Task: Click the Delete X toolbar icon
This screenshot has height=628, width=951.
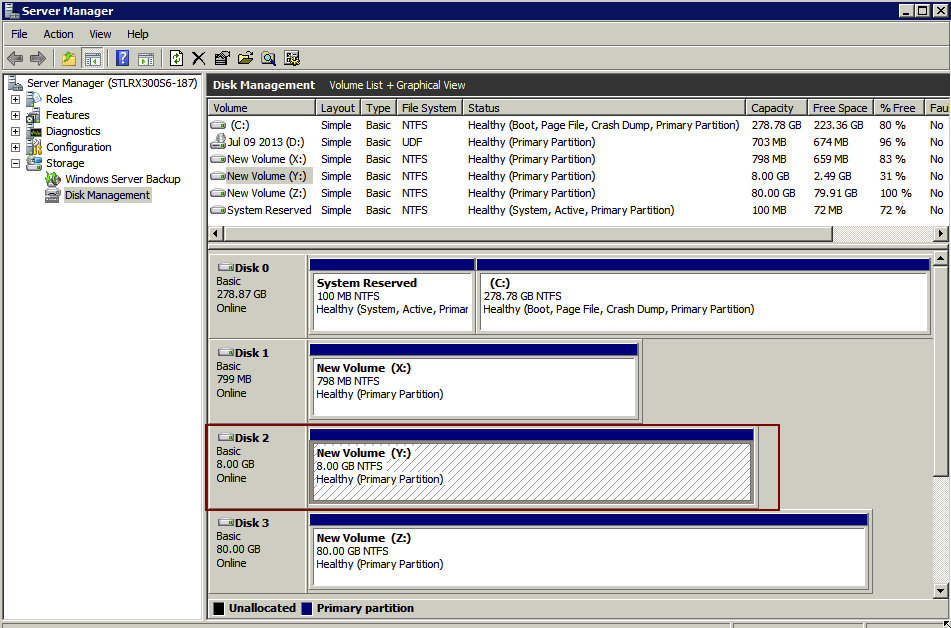Action: coord(199,58)
